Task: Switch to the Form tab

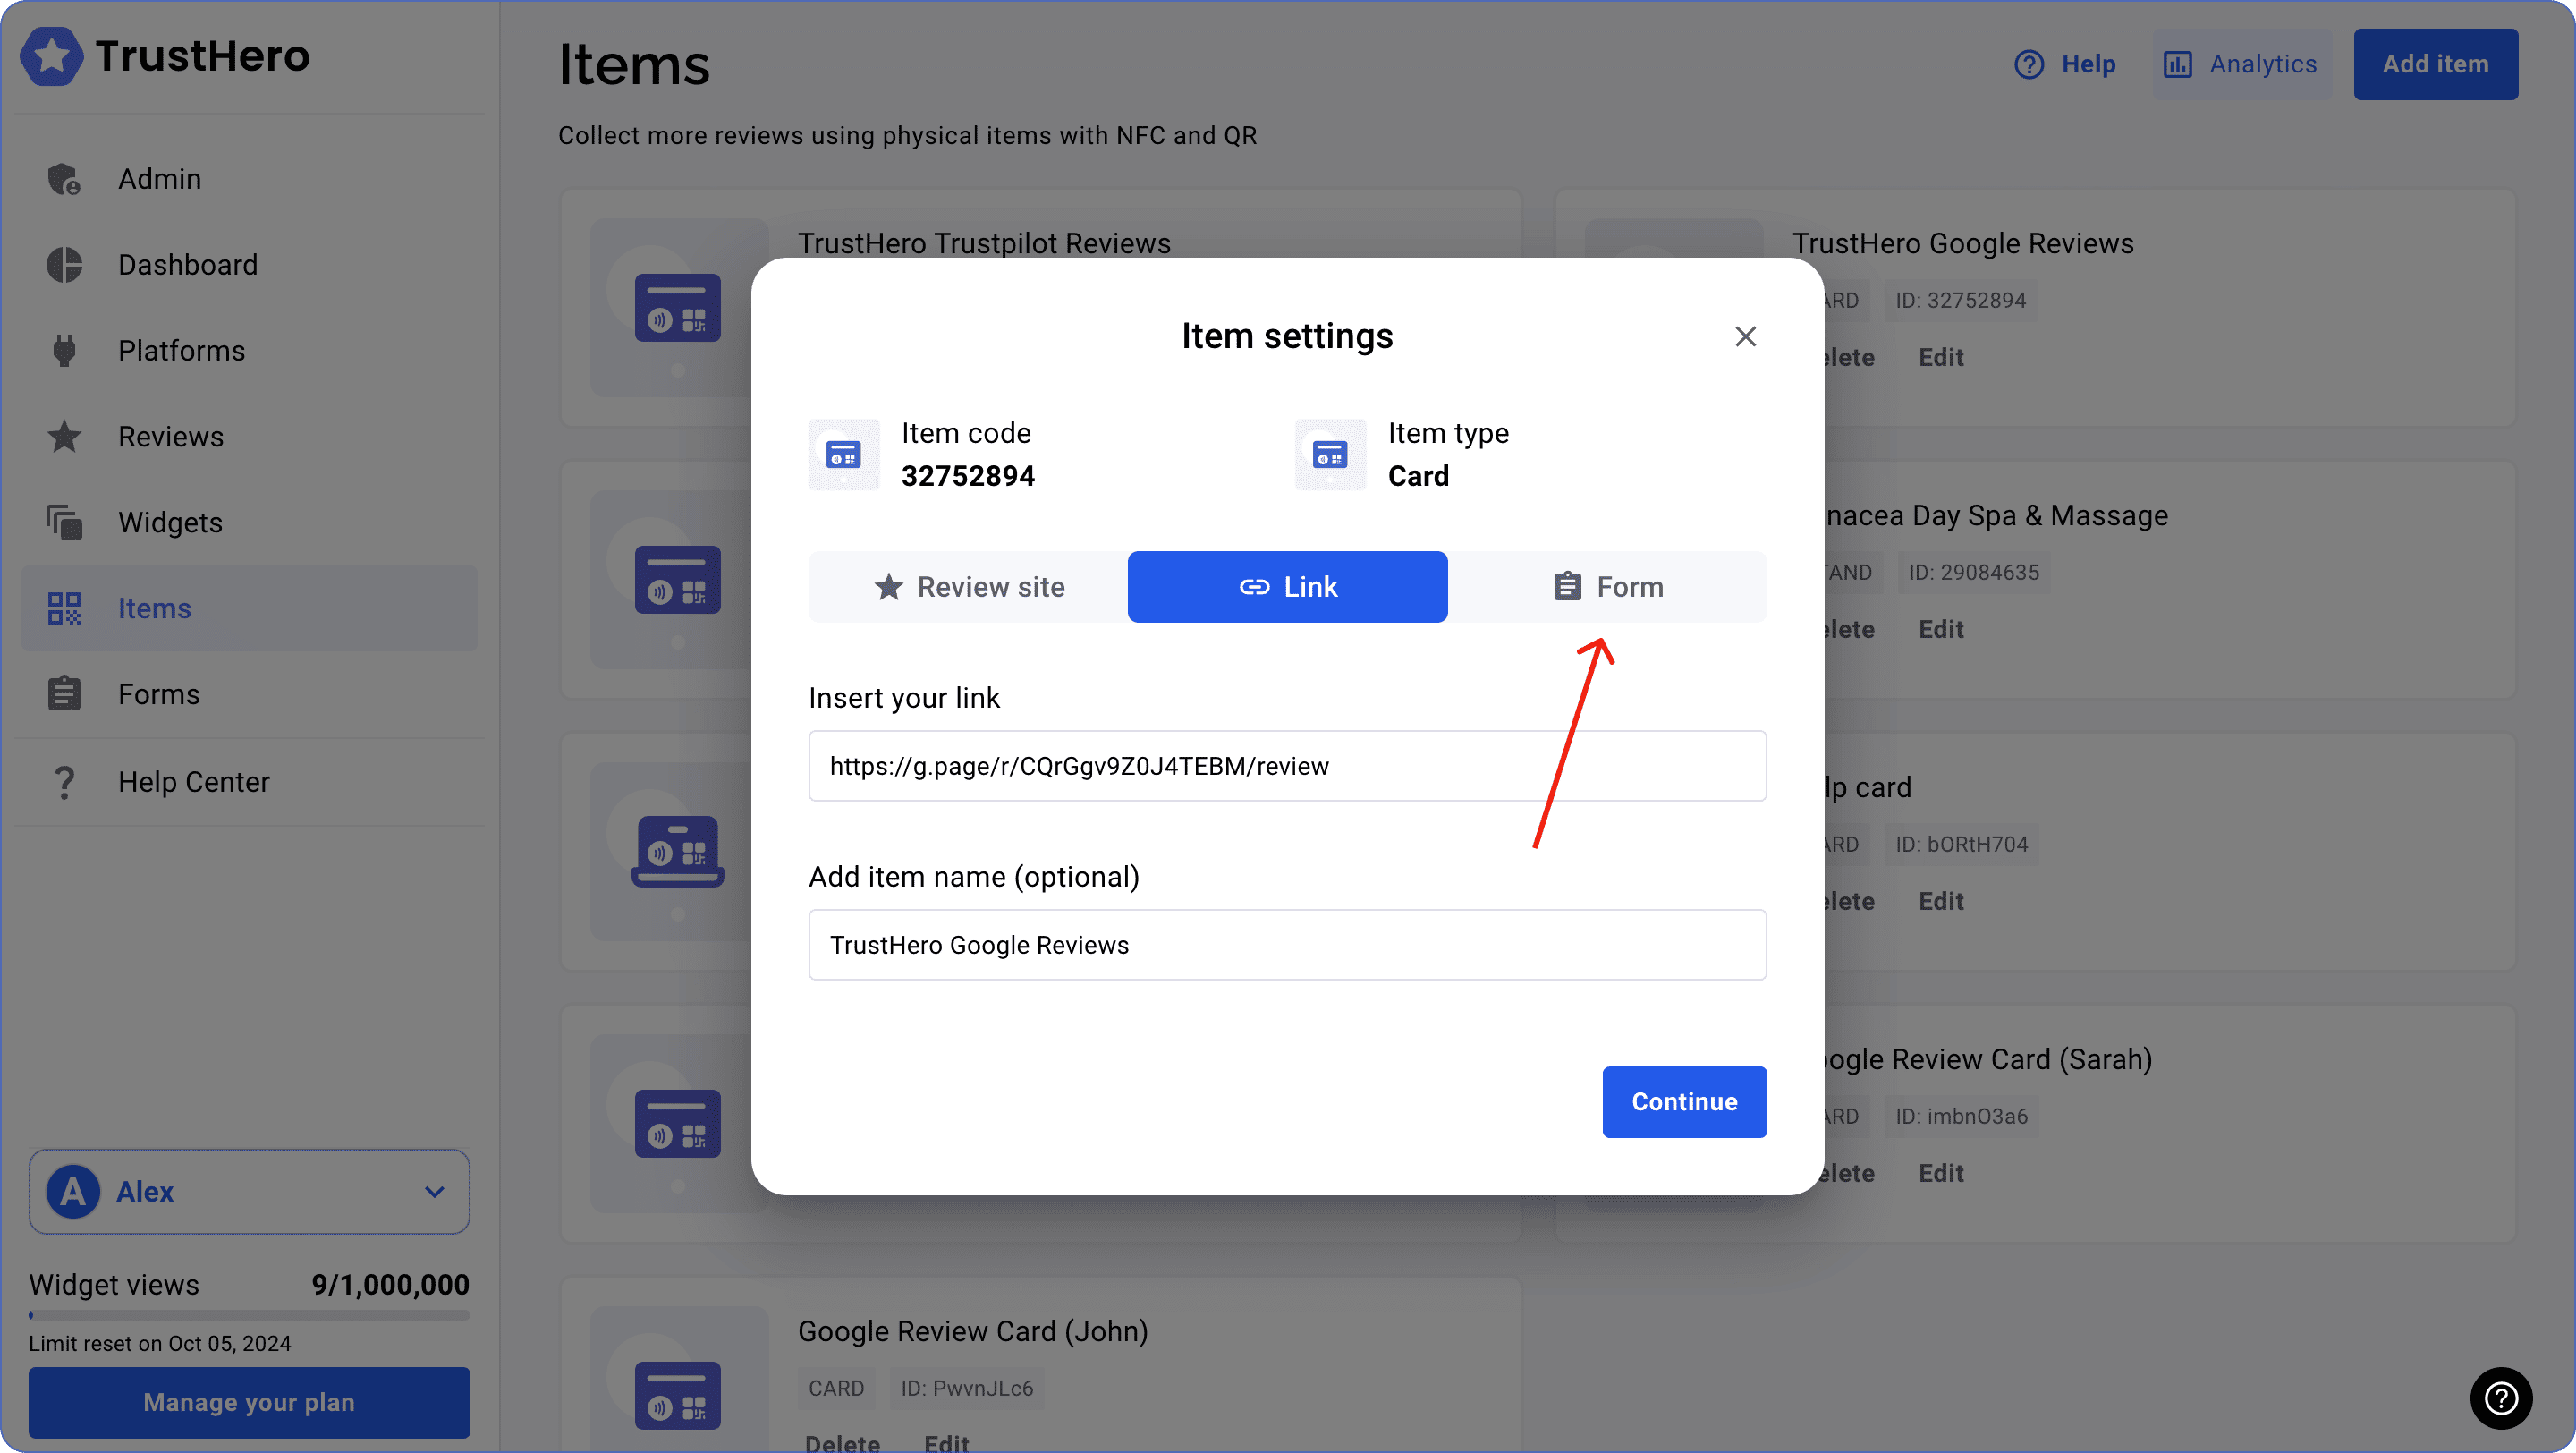Action: pos(1607,587)
